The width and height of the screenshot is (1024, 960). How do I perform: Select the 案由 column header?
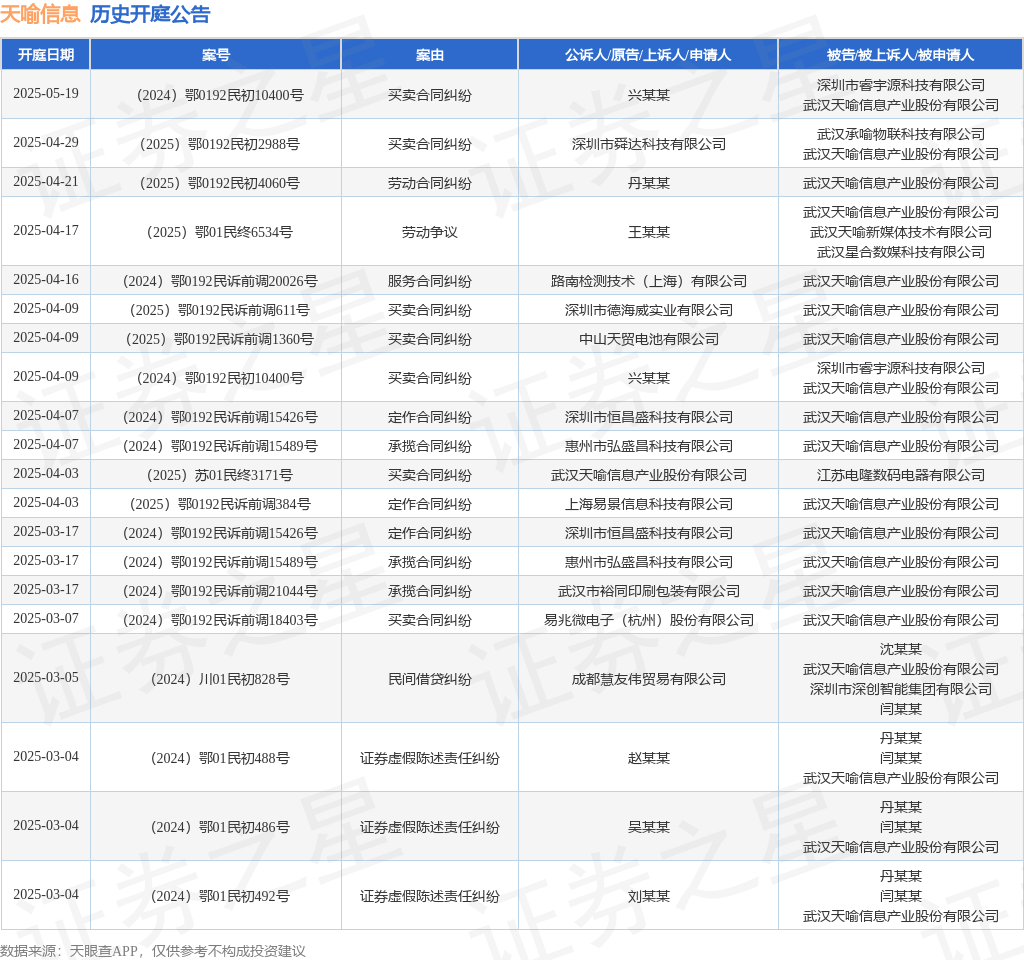pos(430,55)
